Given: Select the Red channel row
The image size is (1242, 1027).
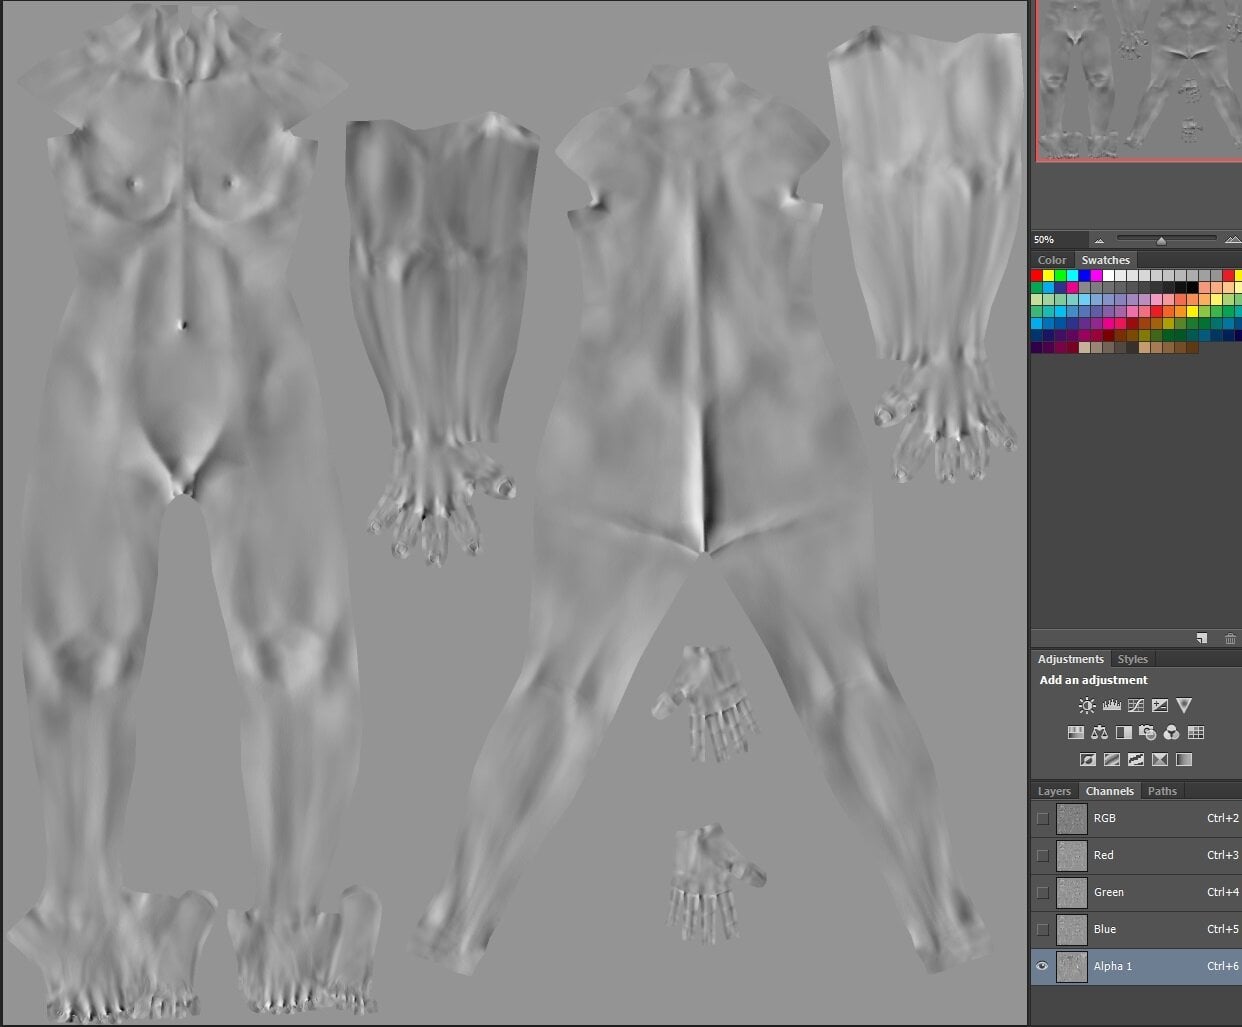Looking at the screenshot, I should tap(1136, 855).
